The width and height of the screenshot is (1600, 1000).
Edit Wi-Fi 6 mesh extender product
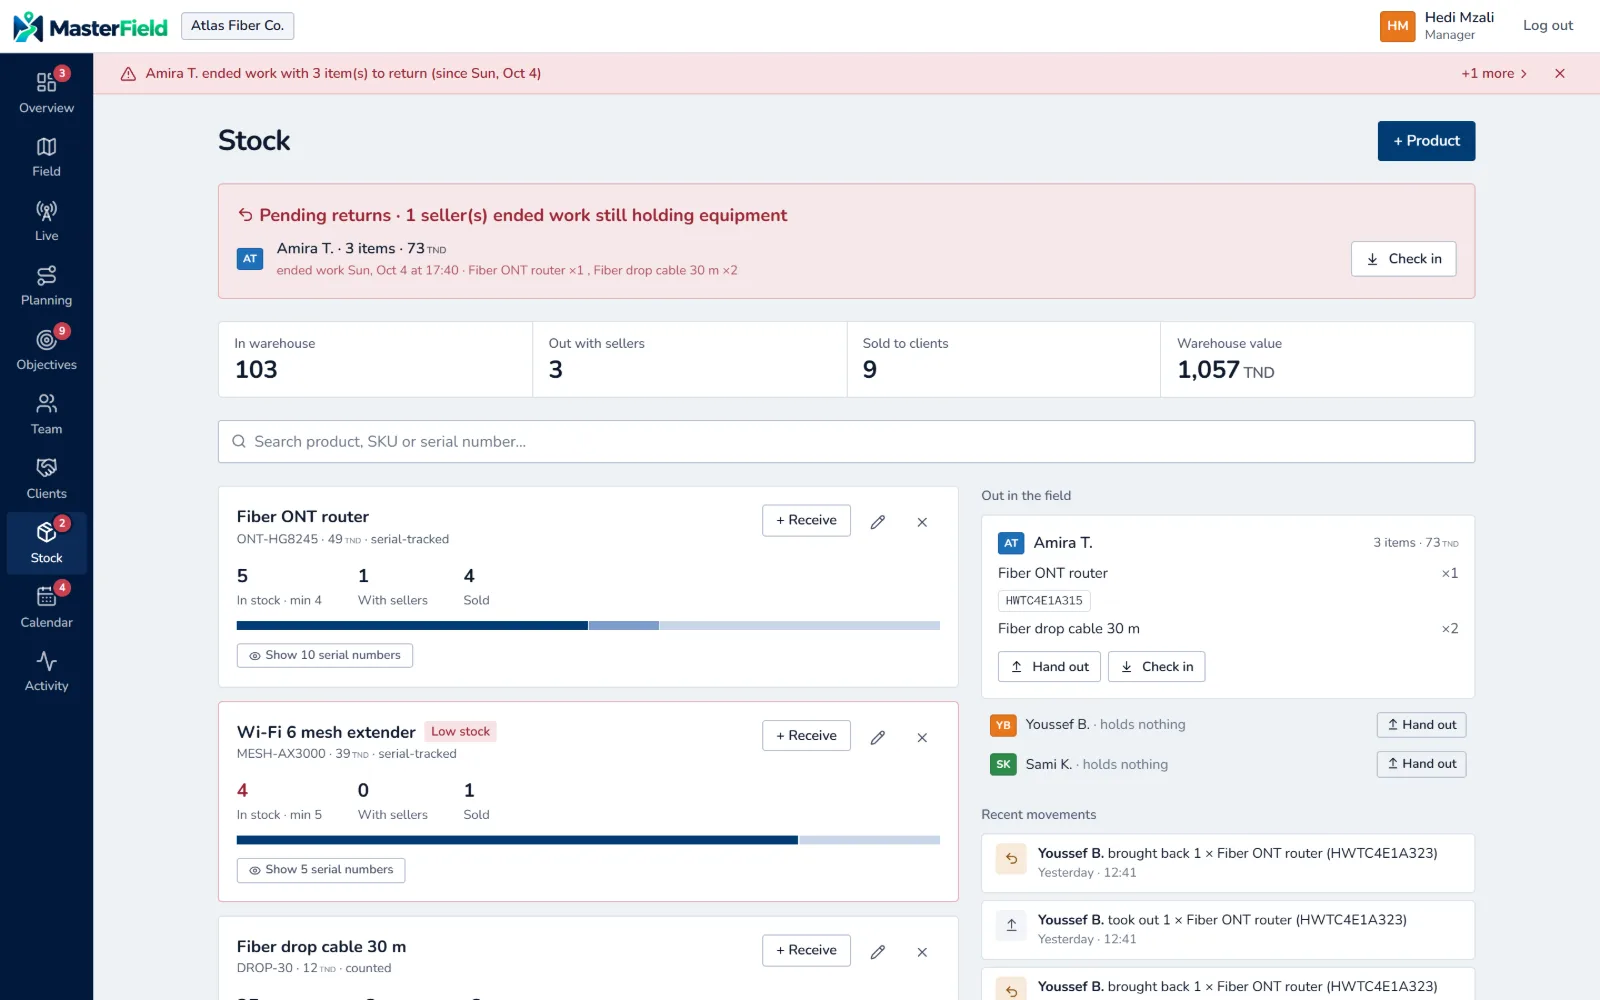(x=877, y=737)
